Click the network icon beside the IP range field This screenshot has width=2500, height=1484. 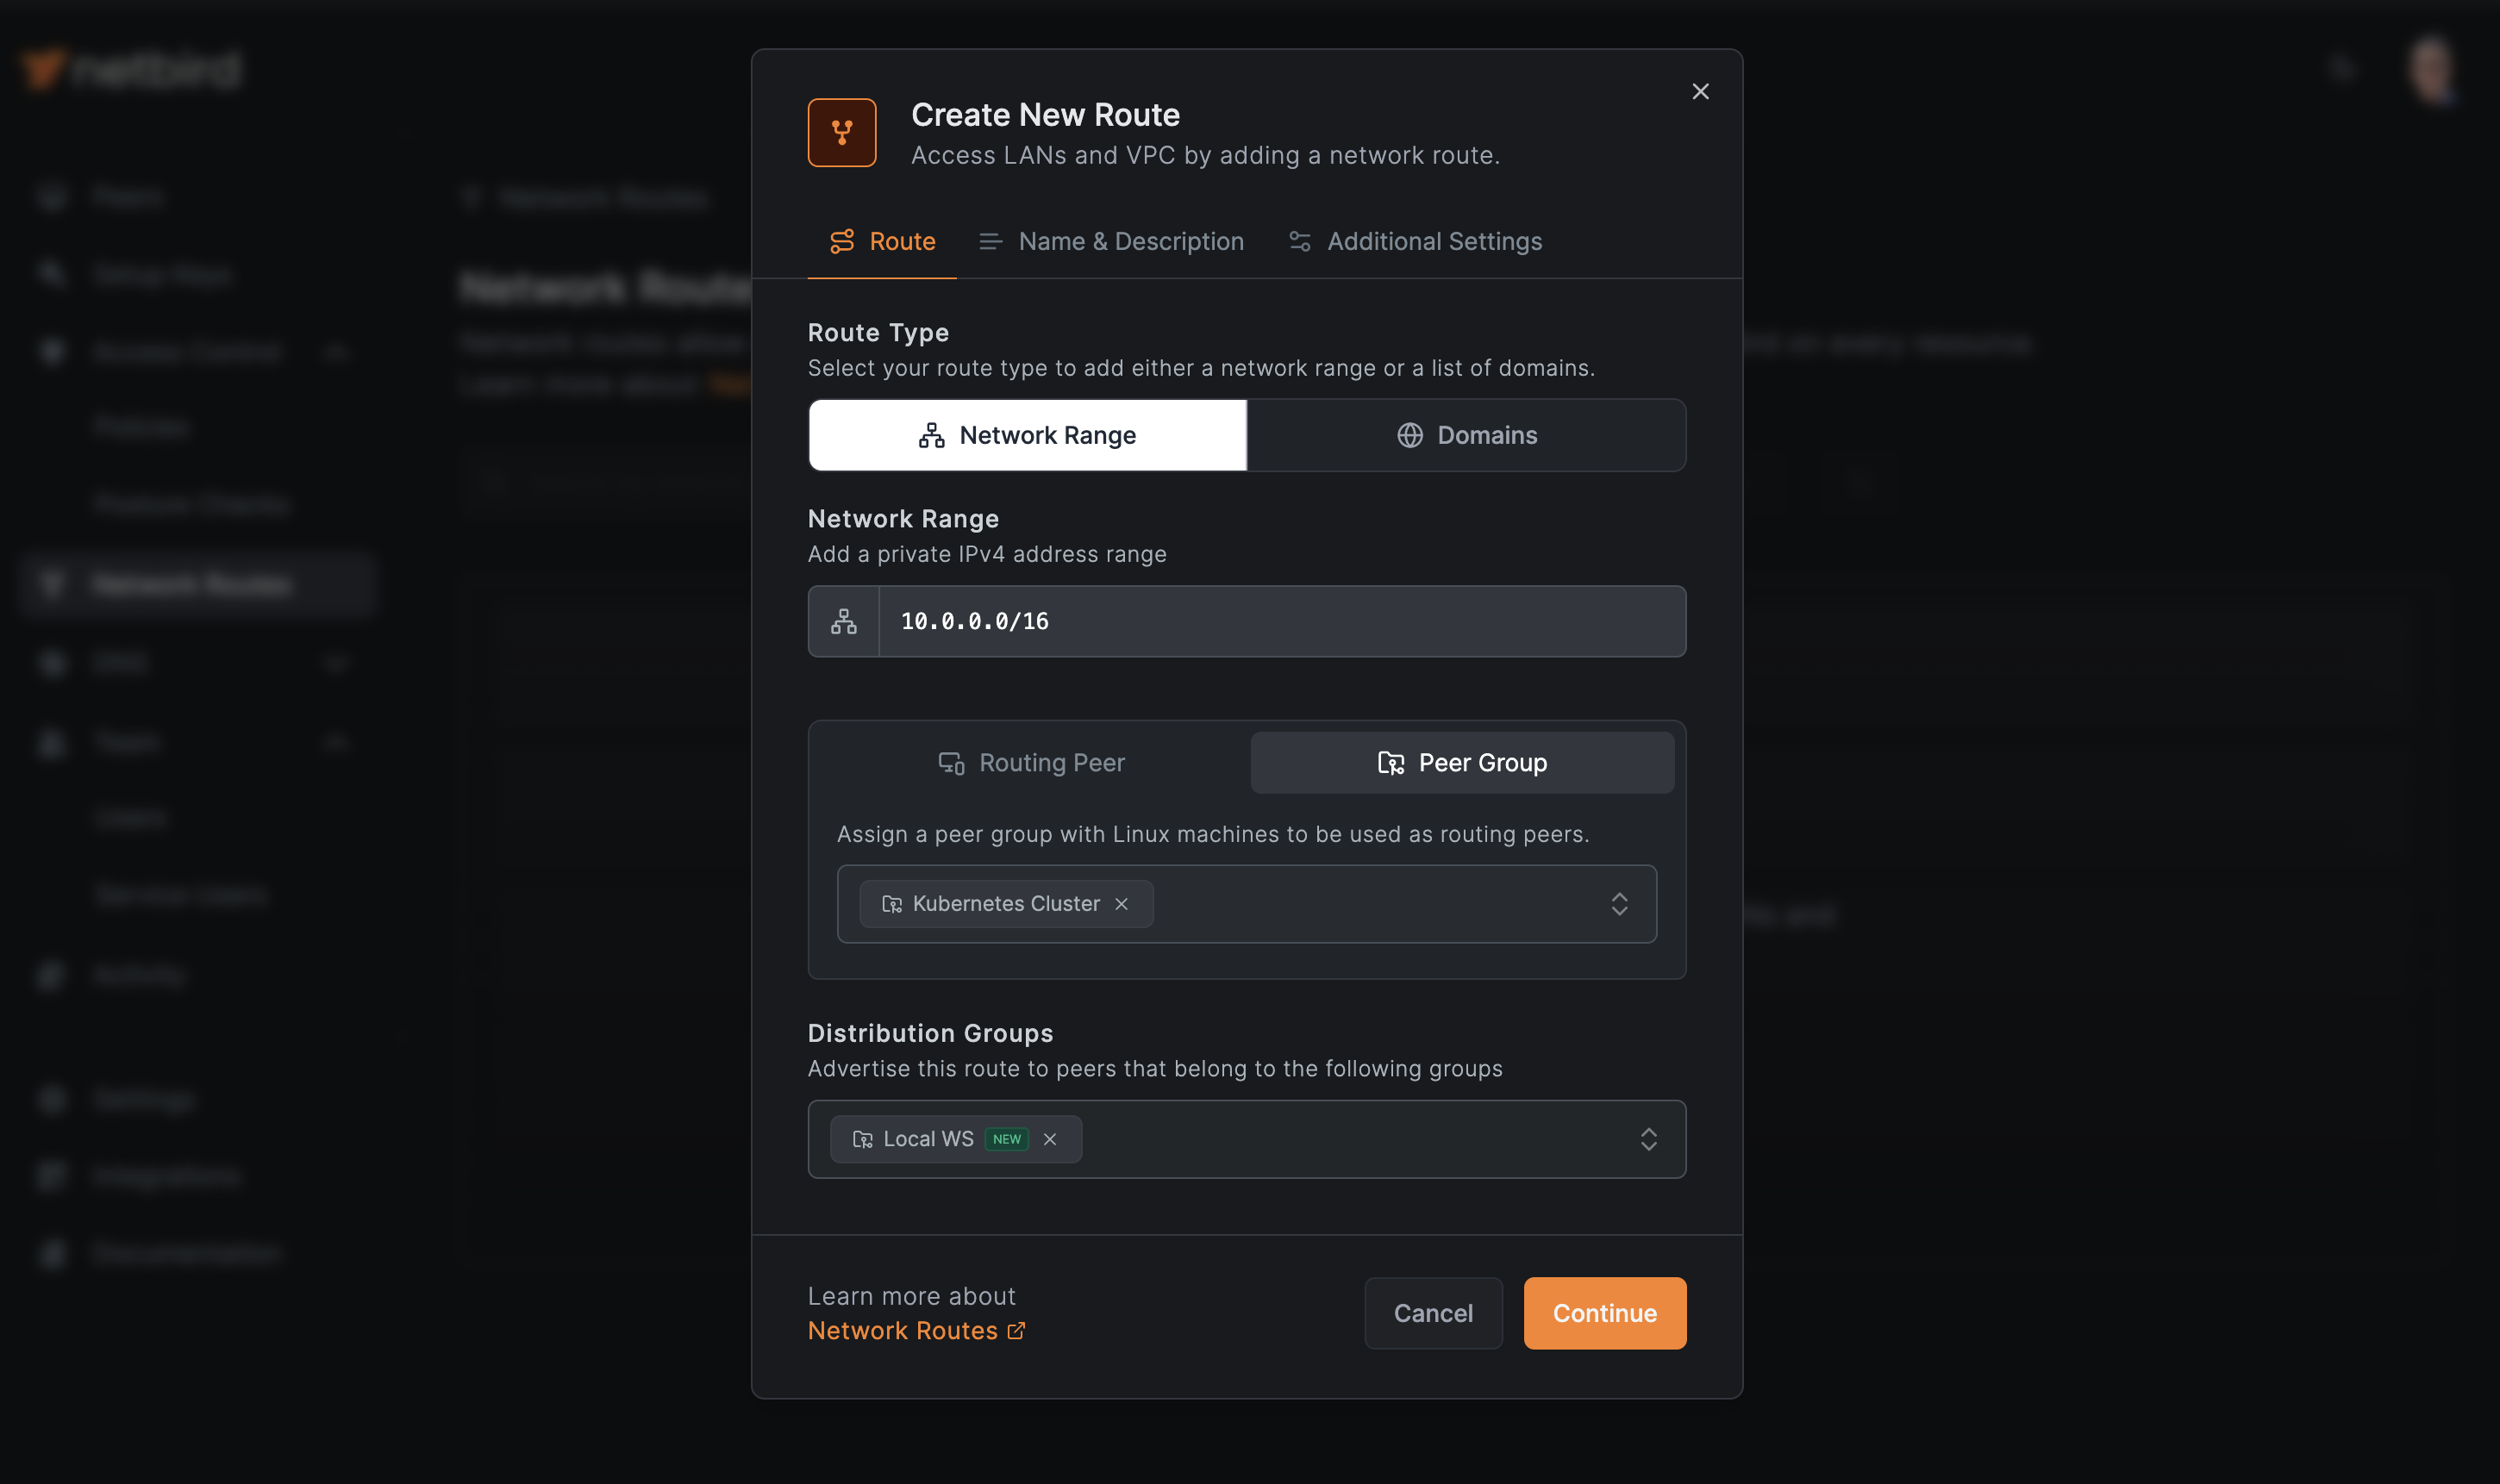point(843,621)
